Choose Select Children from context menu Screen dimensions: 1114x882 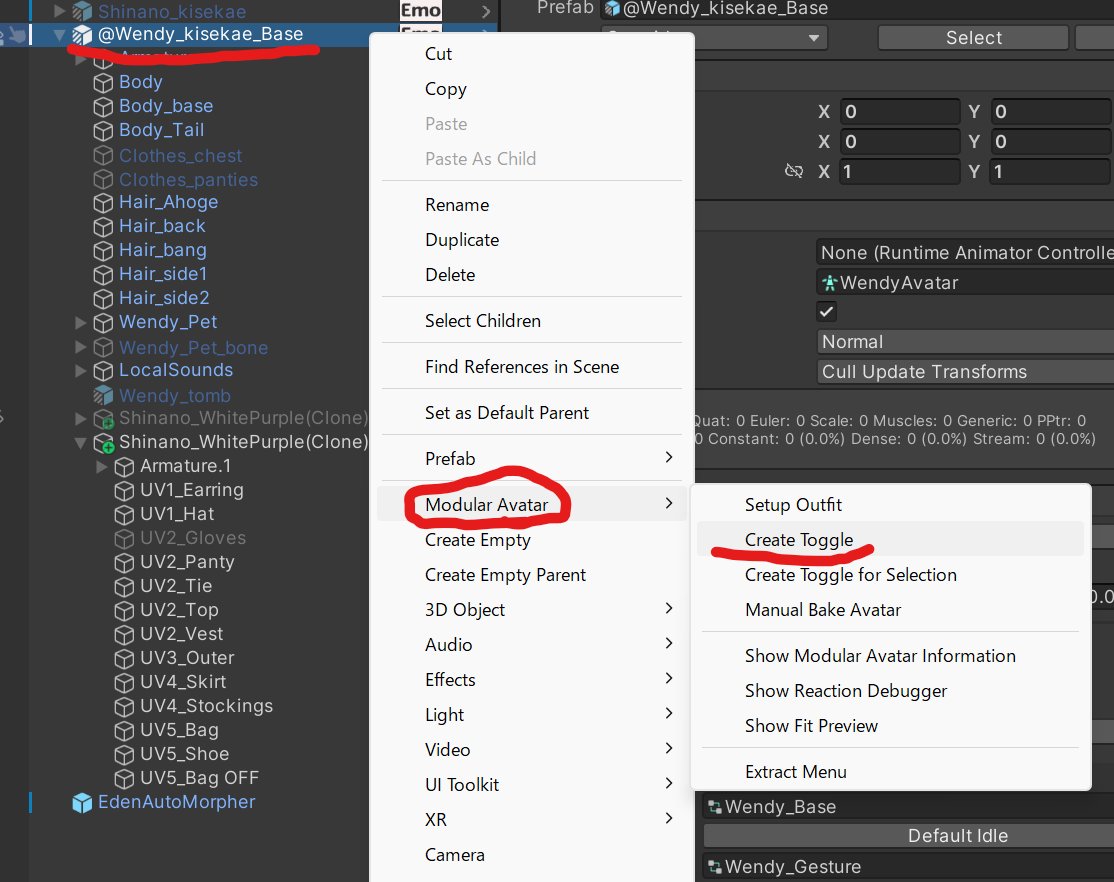coord(531,321)
